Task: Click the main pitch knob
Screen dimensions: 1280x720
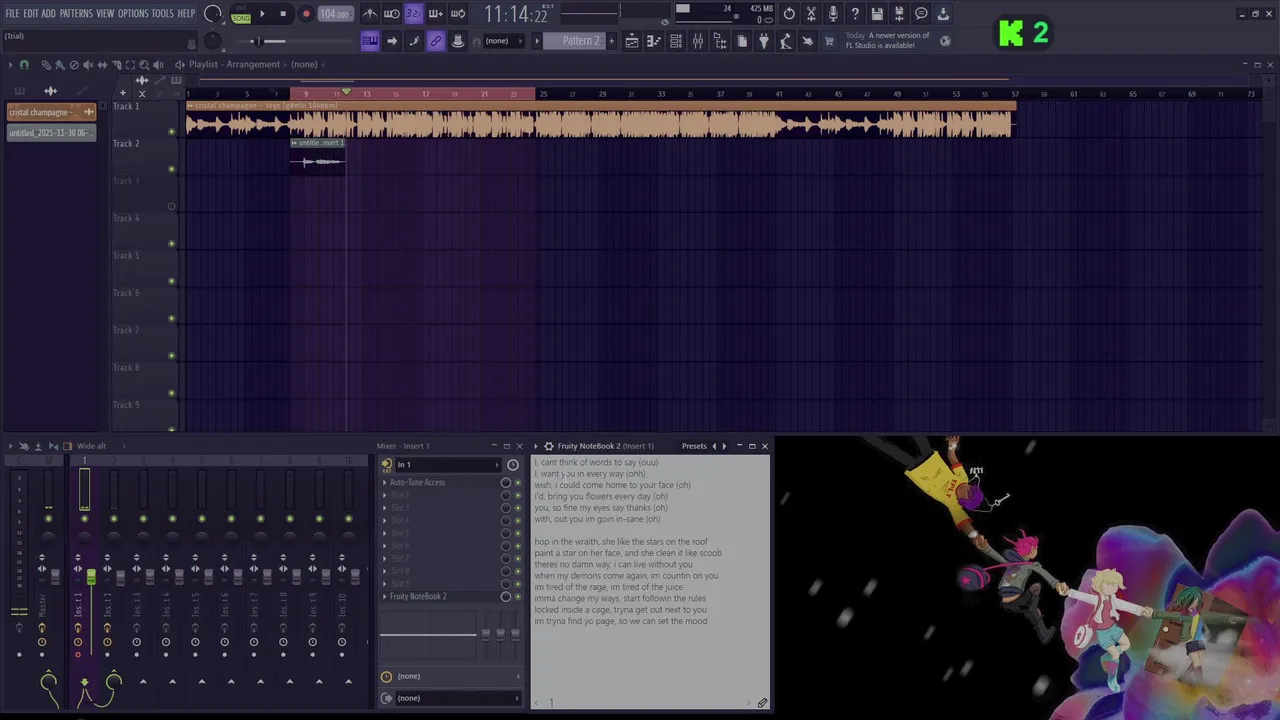Action: pos(213,41)
